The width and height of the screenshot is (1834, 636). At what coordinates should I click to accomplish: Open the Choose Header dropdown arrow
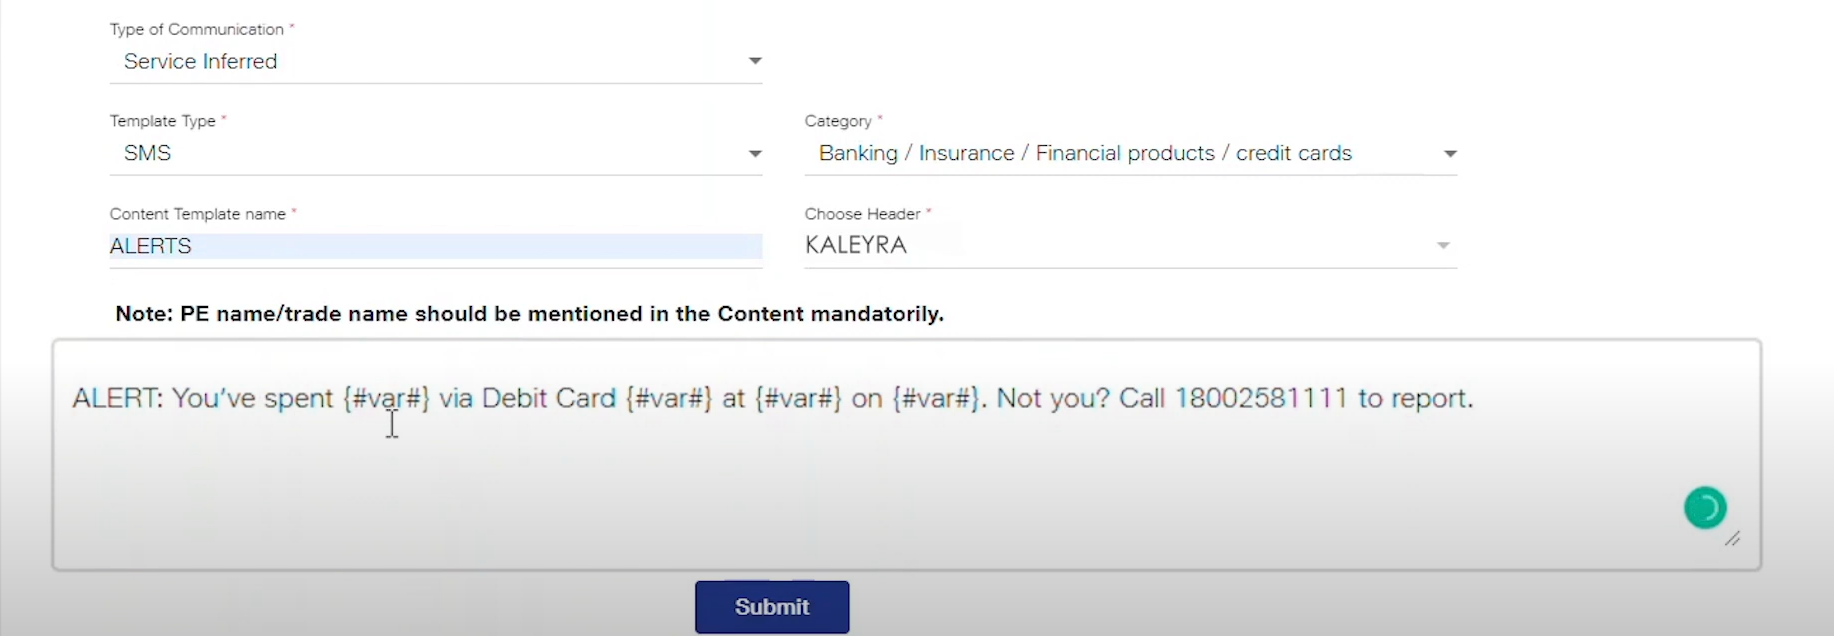(1443, 245)
